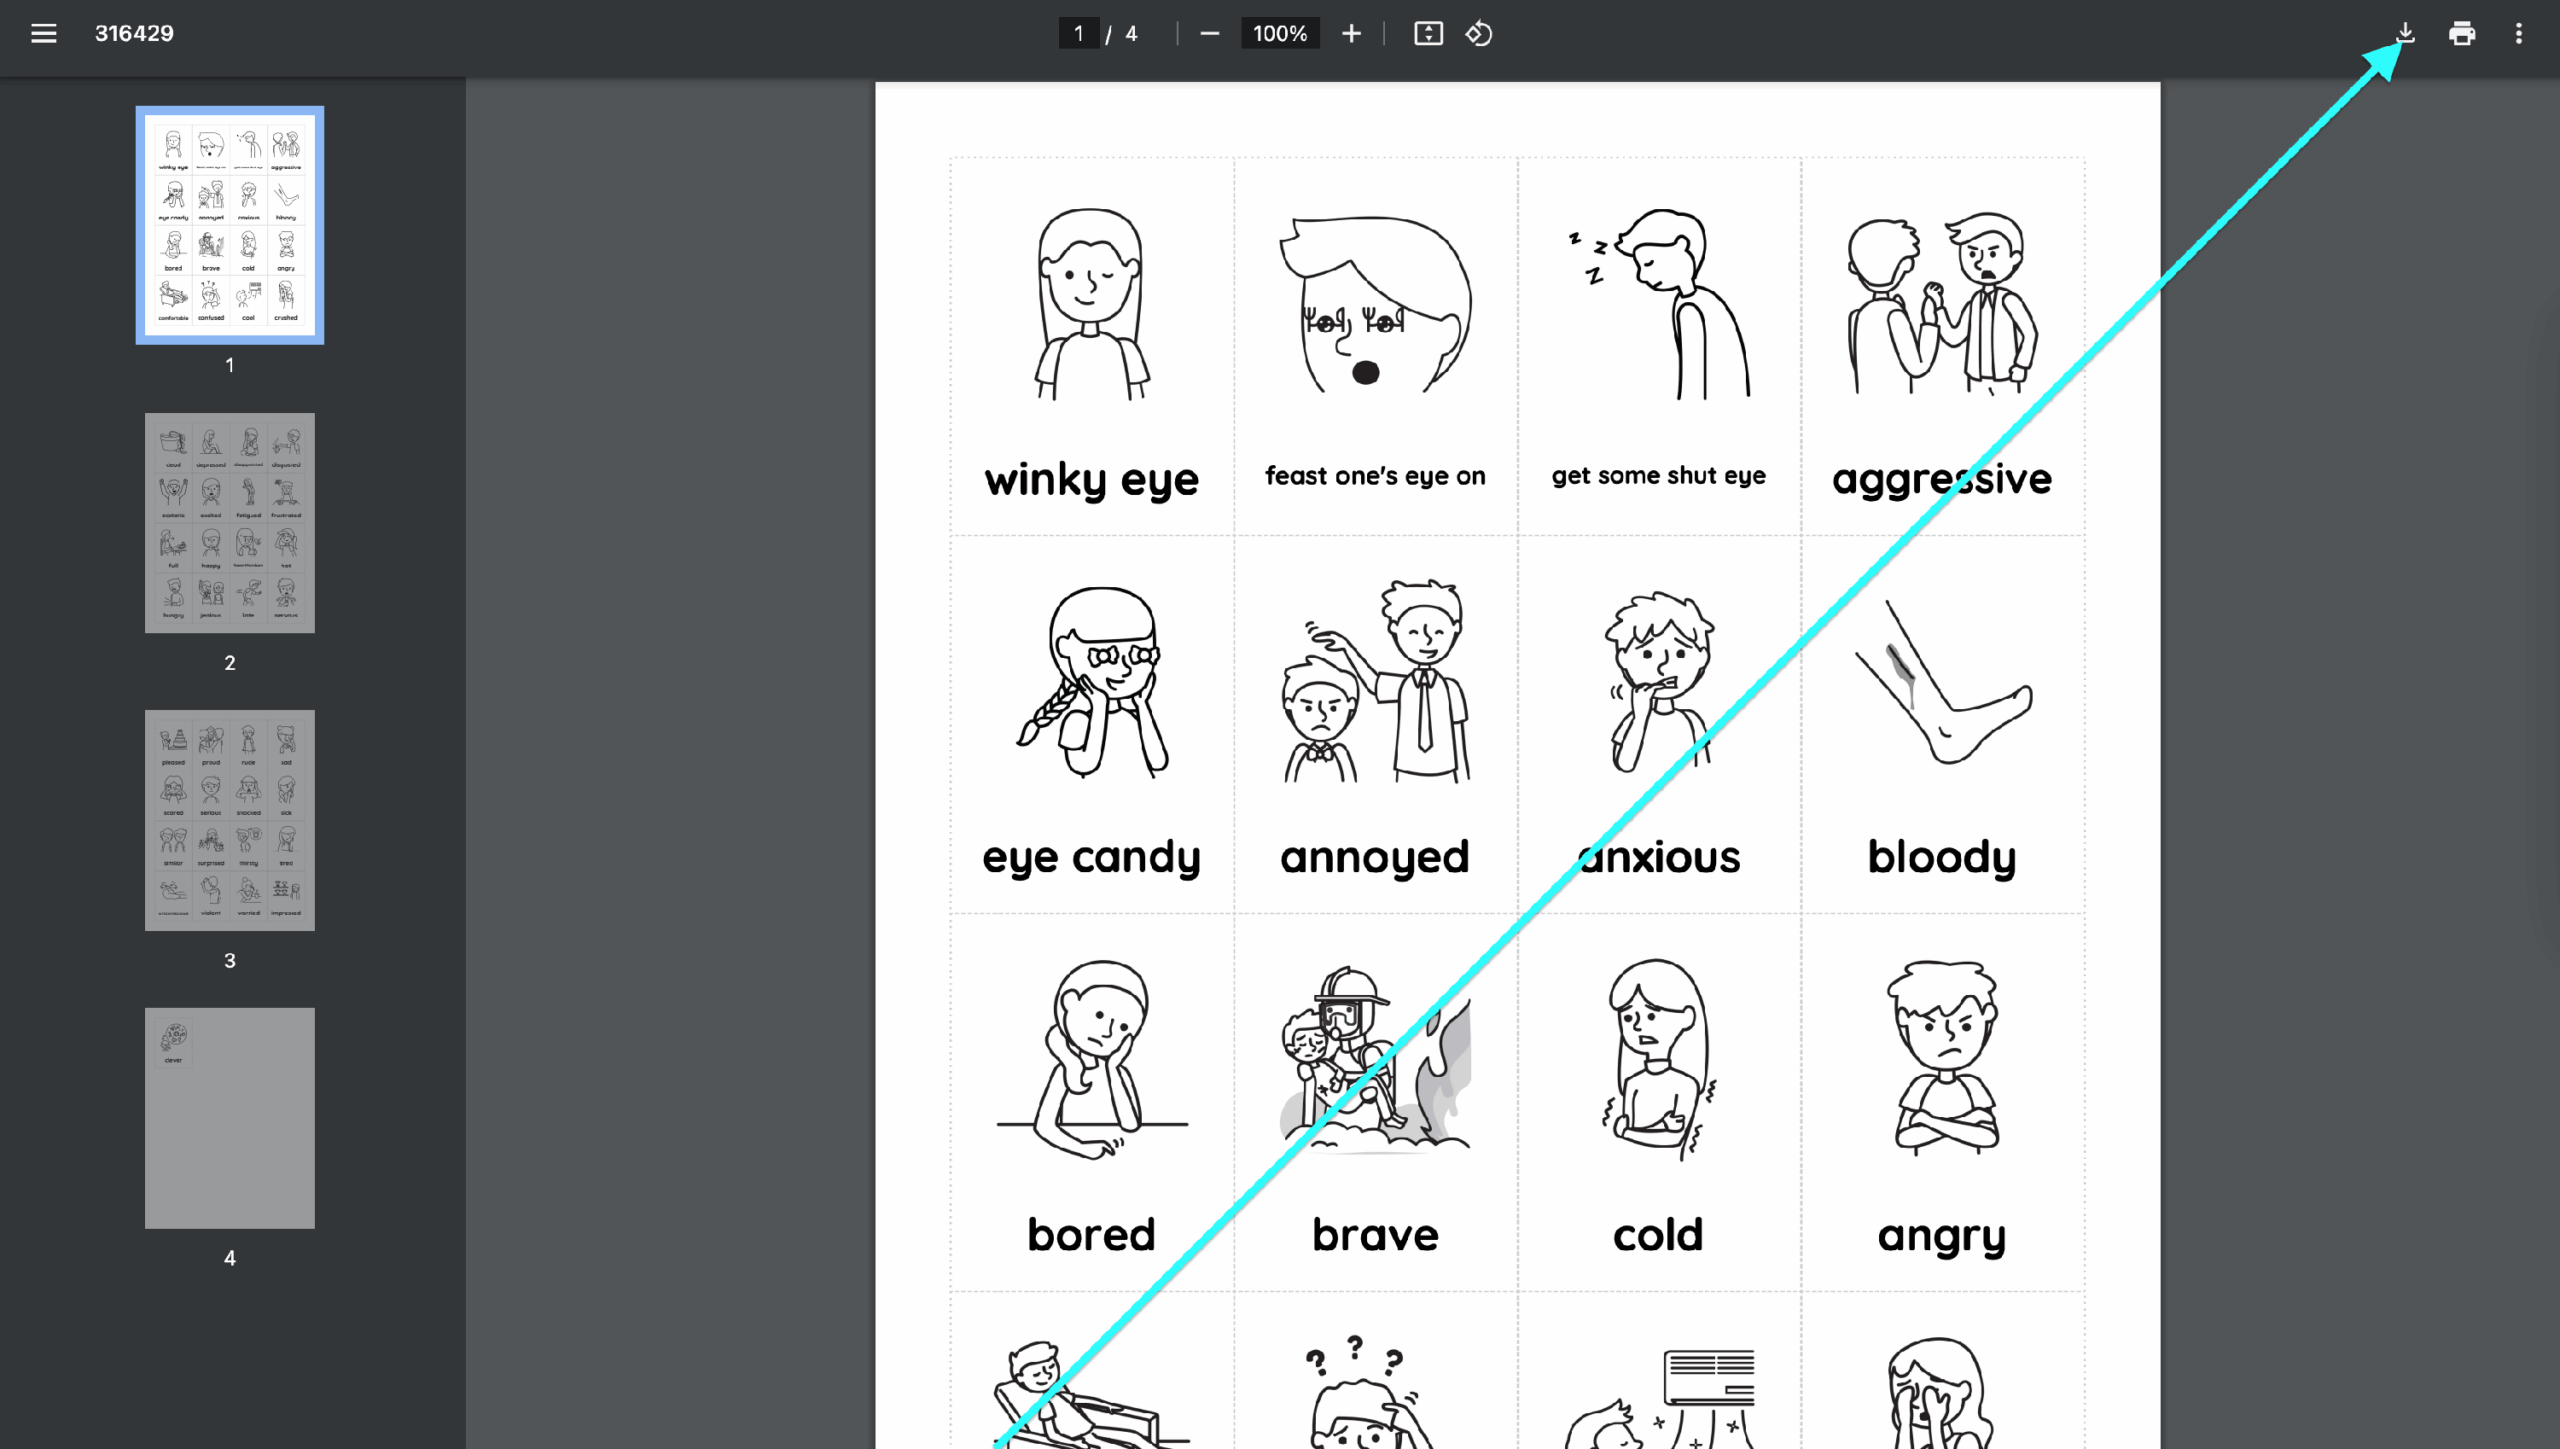
Task: Click the document title 316429
Action: coord(134,34)
